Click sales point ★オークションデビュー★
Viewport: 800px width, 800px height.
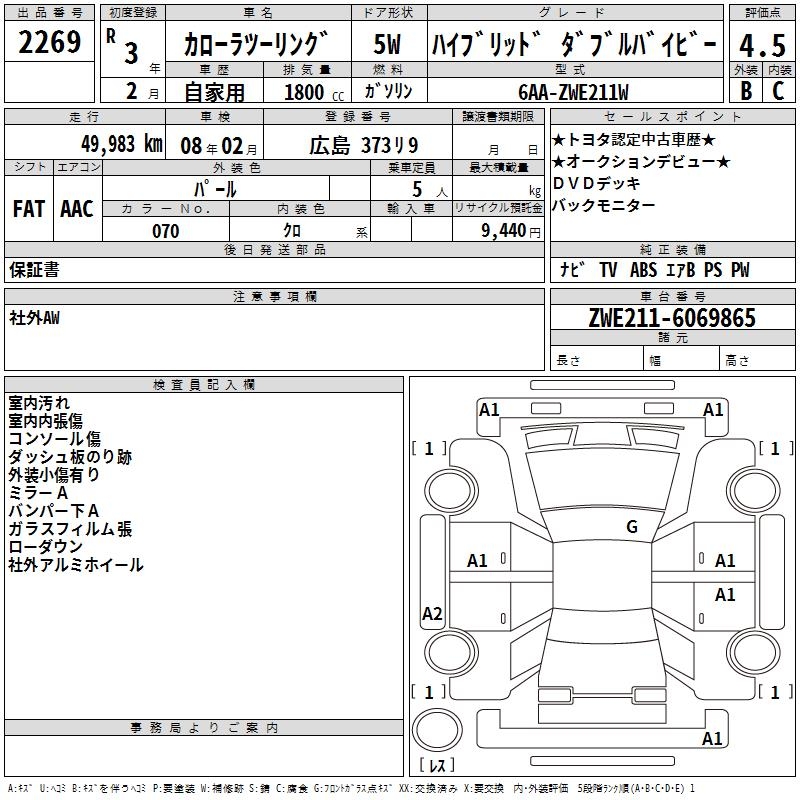[641, 161]
